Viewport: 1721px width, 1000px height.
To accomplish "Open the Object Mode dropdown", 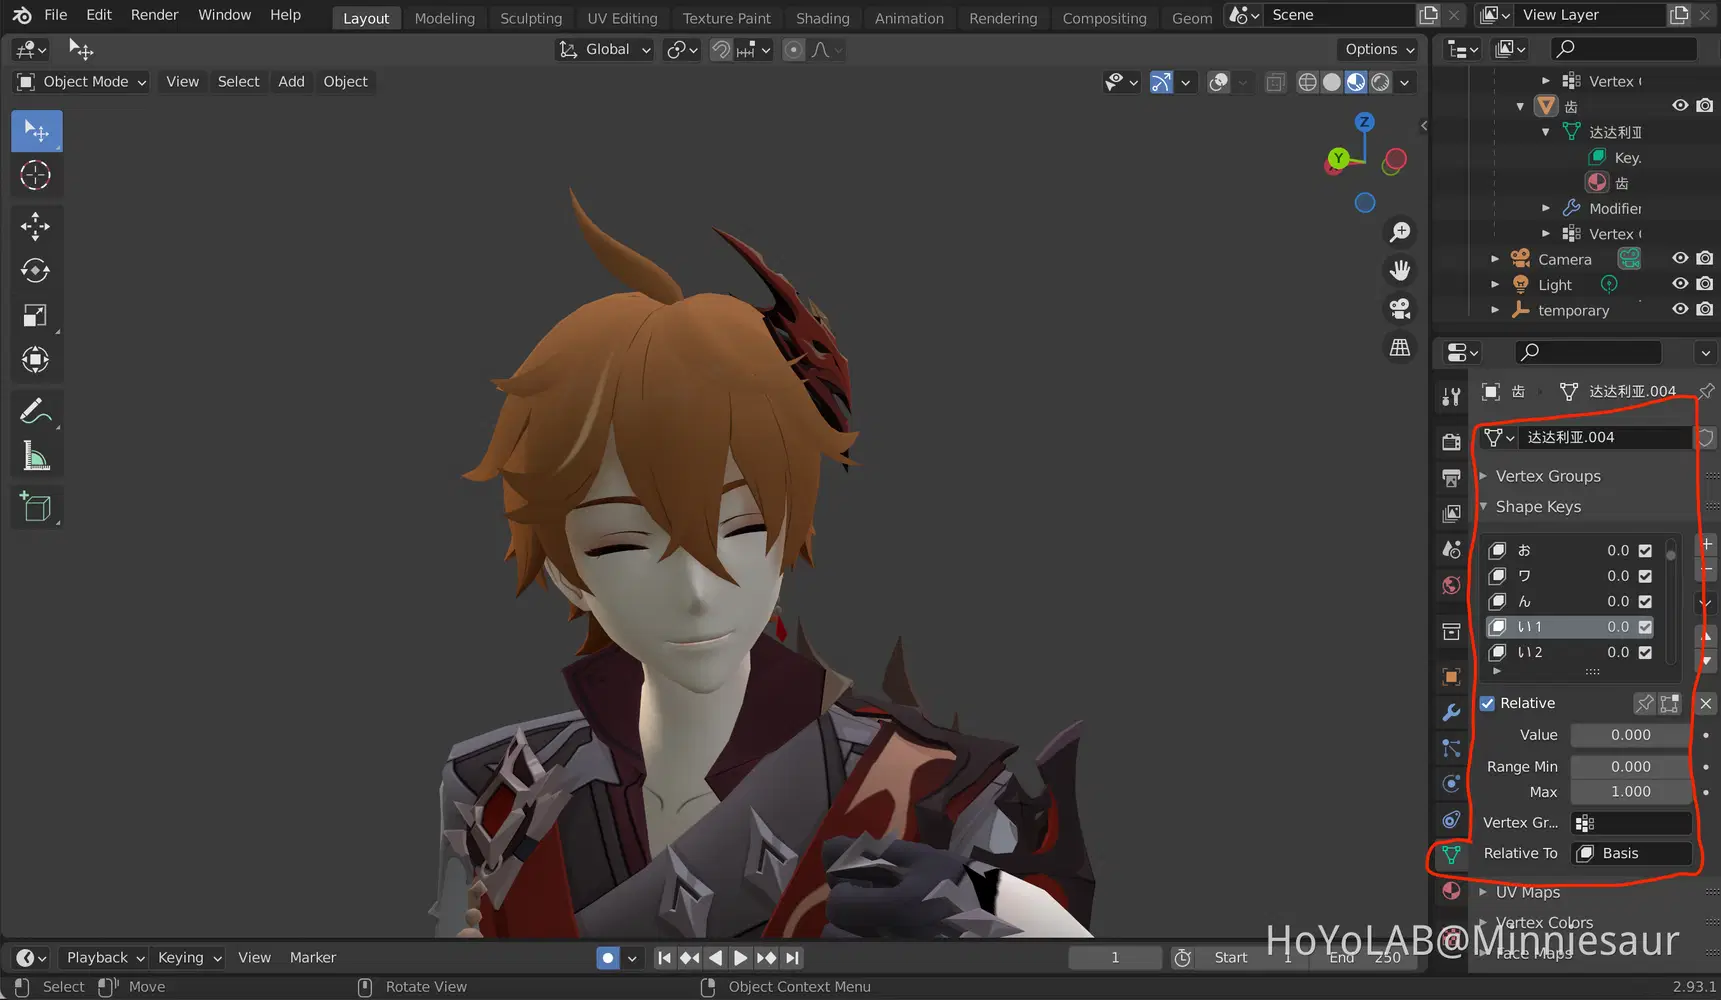I will (x=82, y=82).
